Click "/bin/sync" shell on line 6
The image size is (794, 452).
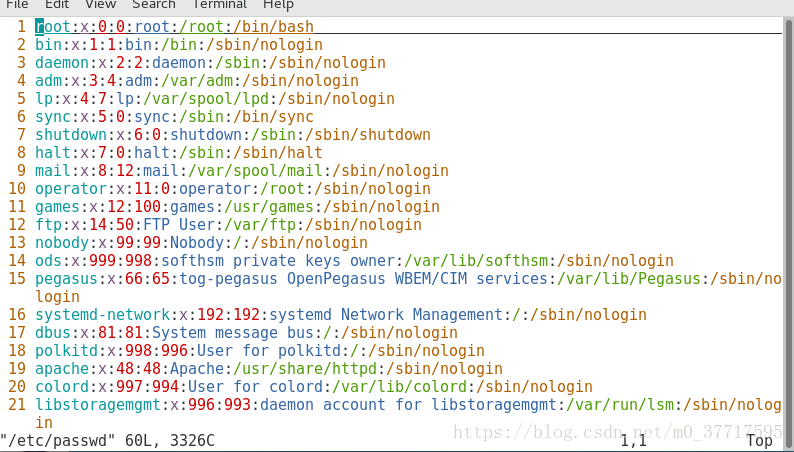coord(273,117)
